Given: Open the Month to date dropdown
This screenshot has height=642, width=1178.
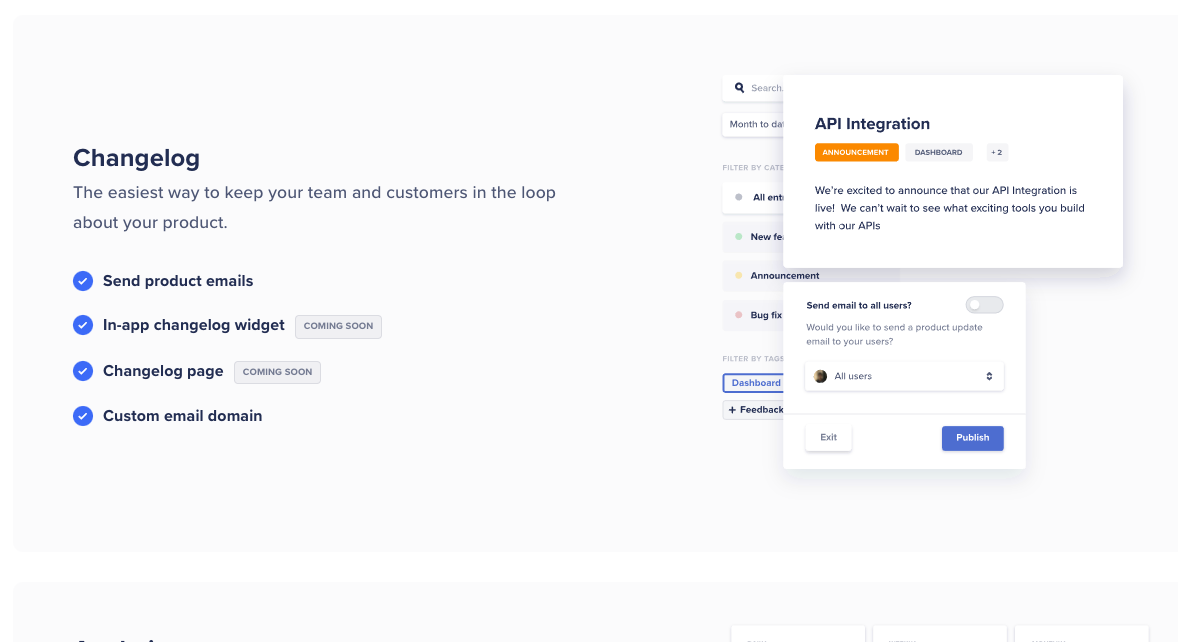Looking at the screenshot, I should [753, 125].
